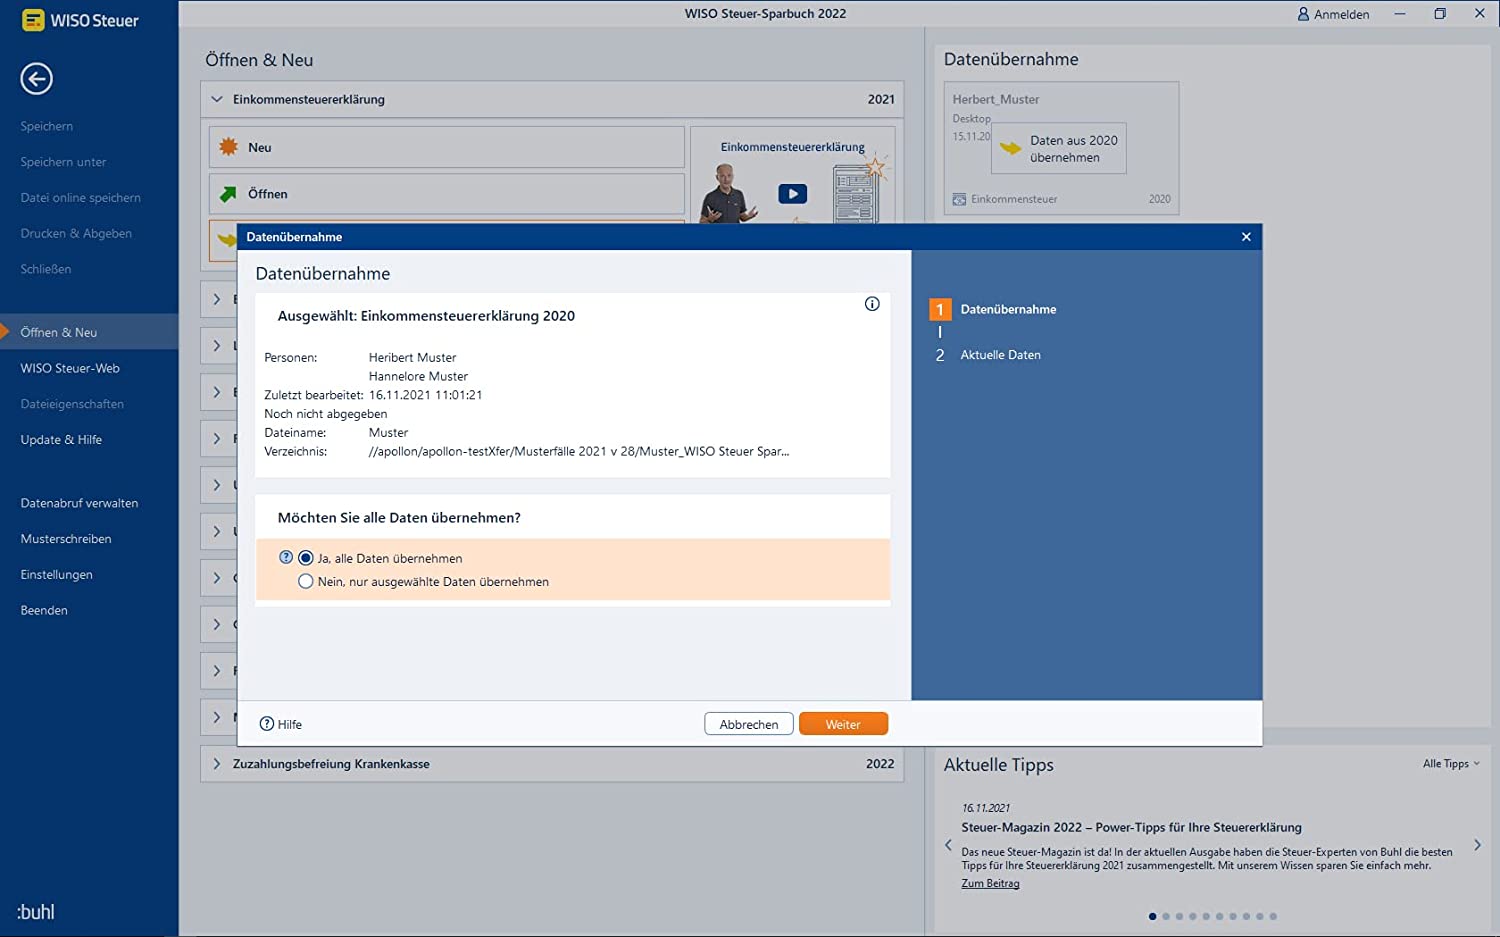Play the Einkommensteuererklärung video
1500x937 pixels.
[x=792, y=194]
